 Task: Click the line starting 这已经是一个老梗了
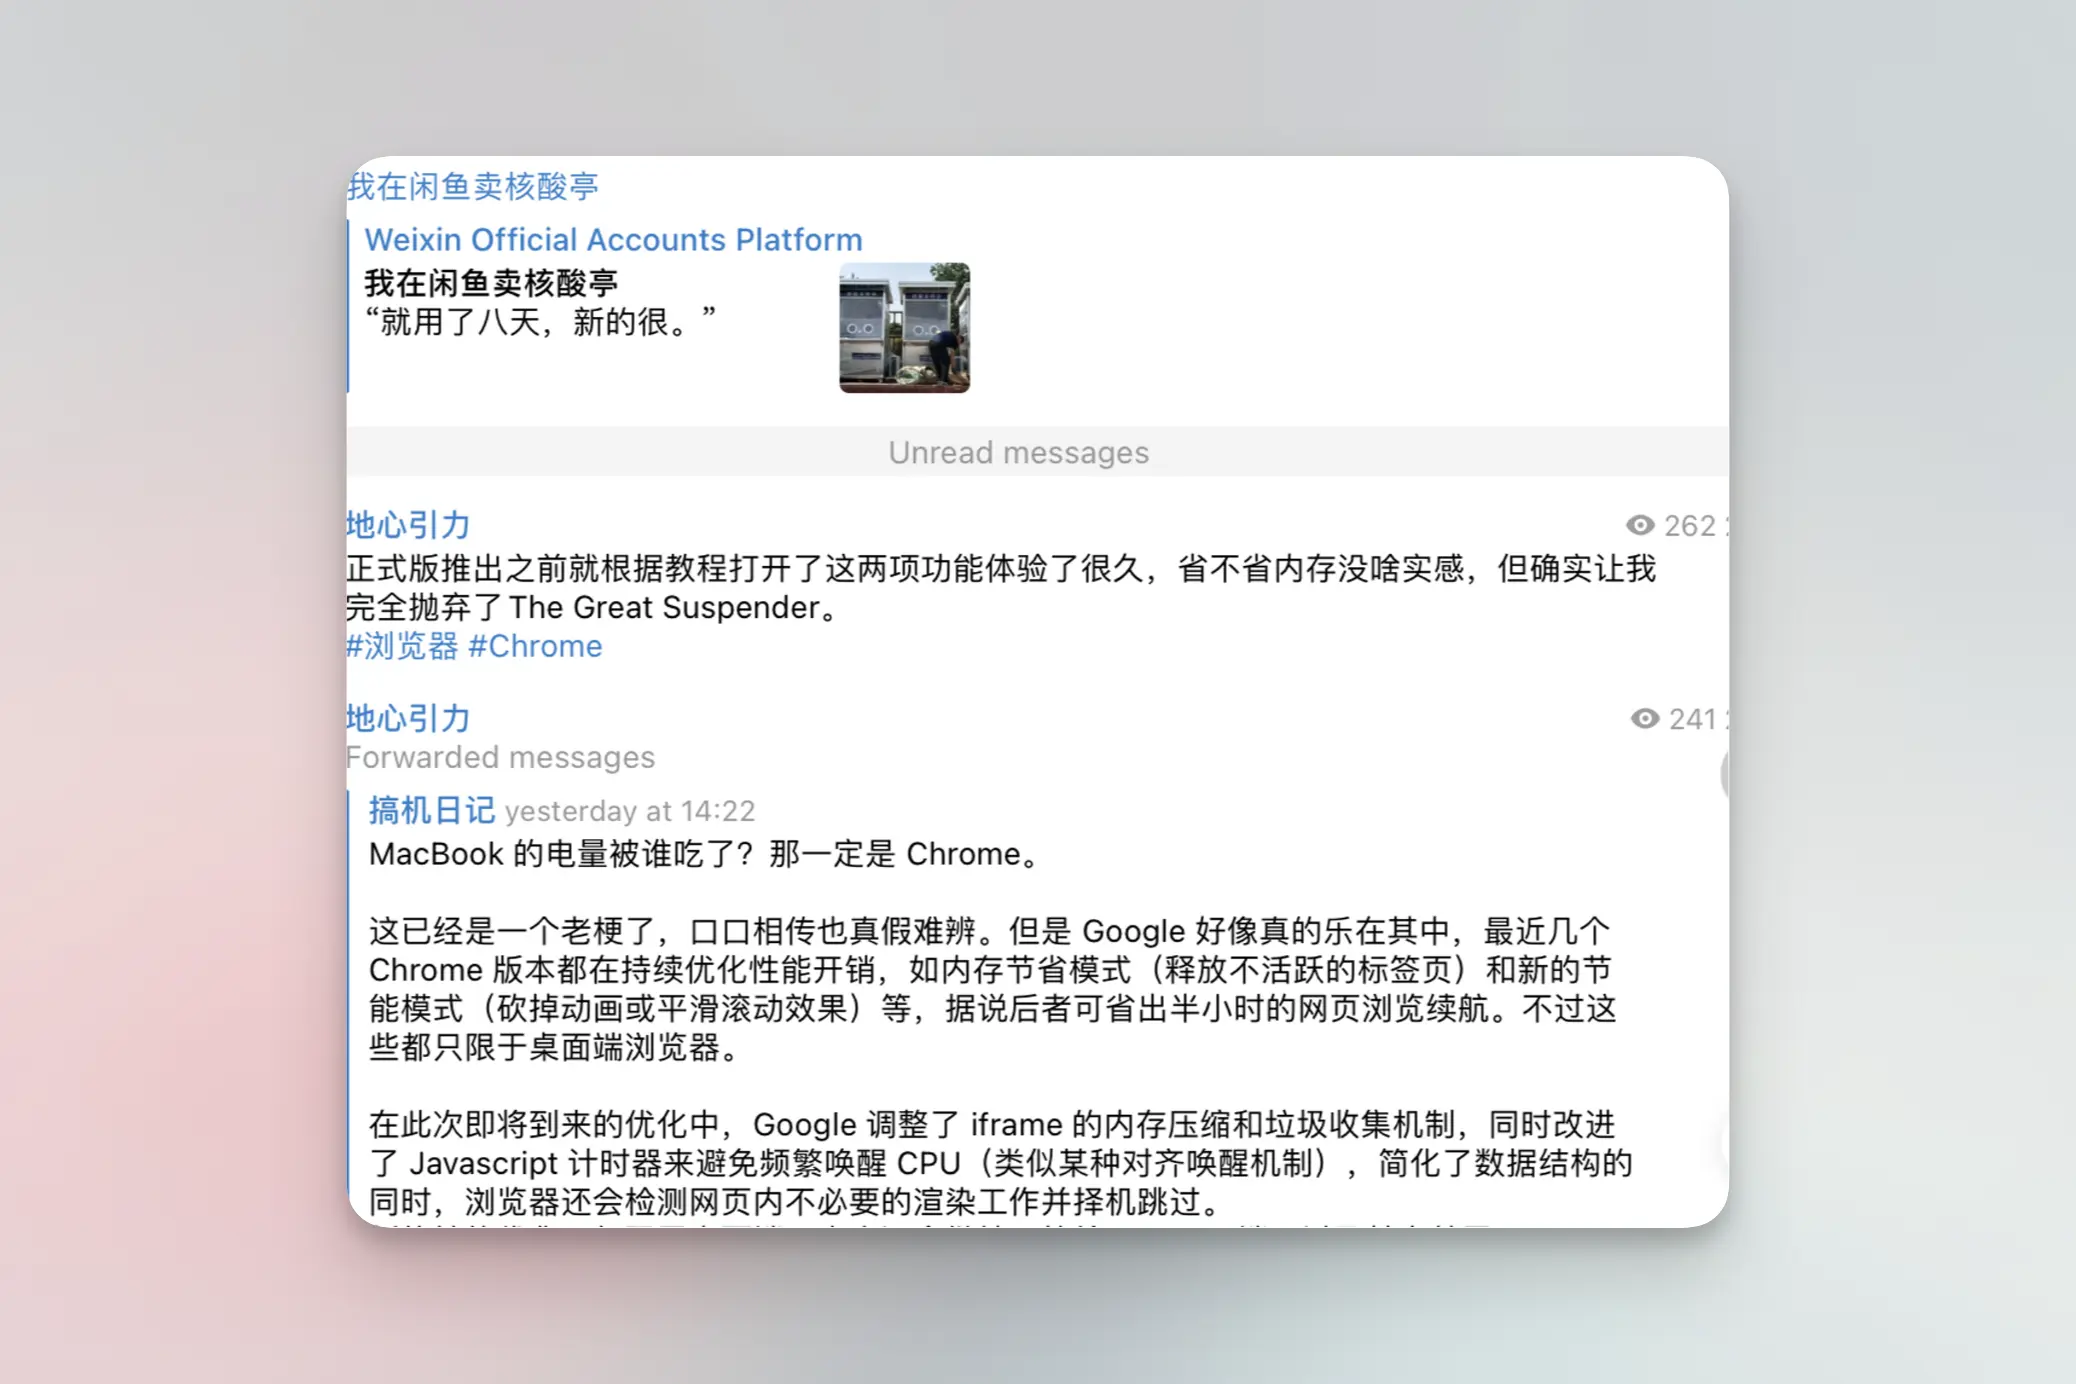990,931
